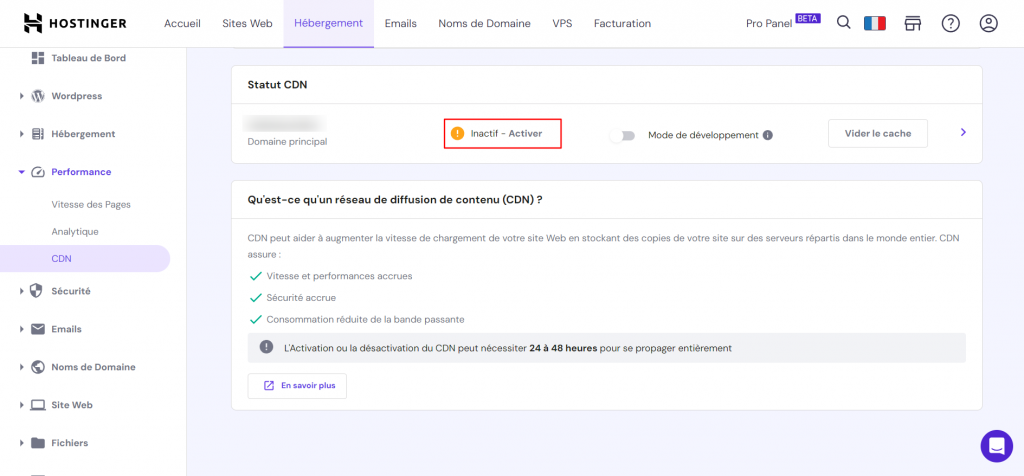Expand the Site Web sidebar section arrow

tap(22, 405)
